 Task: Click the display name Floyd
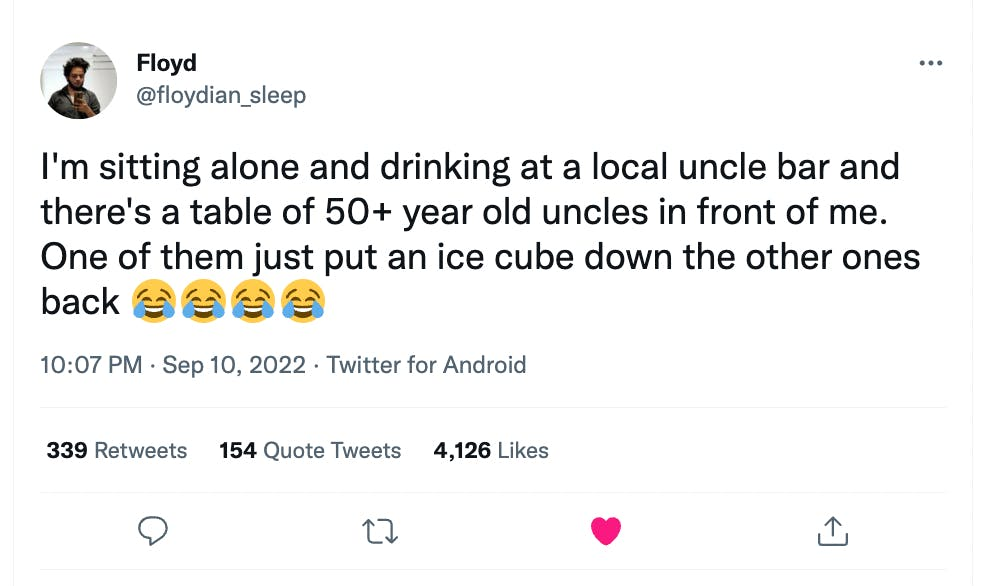166,63
